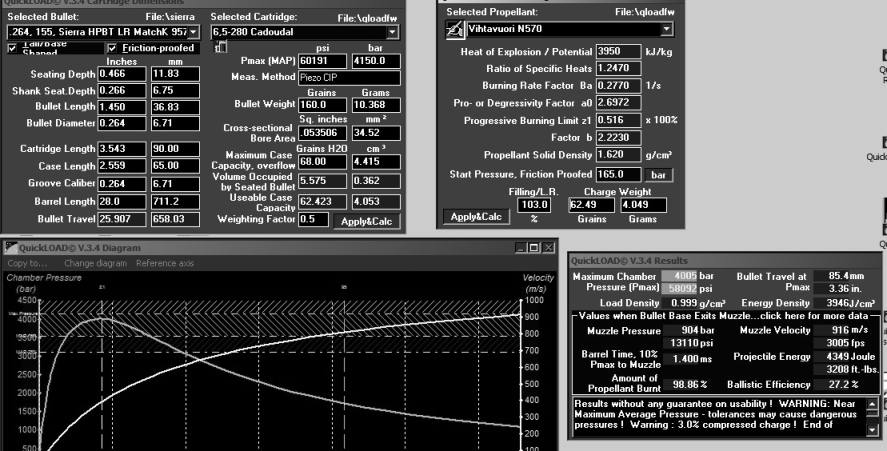
Task: Click the Results message box scroll-down arrow
Action: [872, 431]
